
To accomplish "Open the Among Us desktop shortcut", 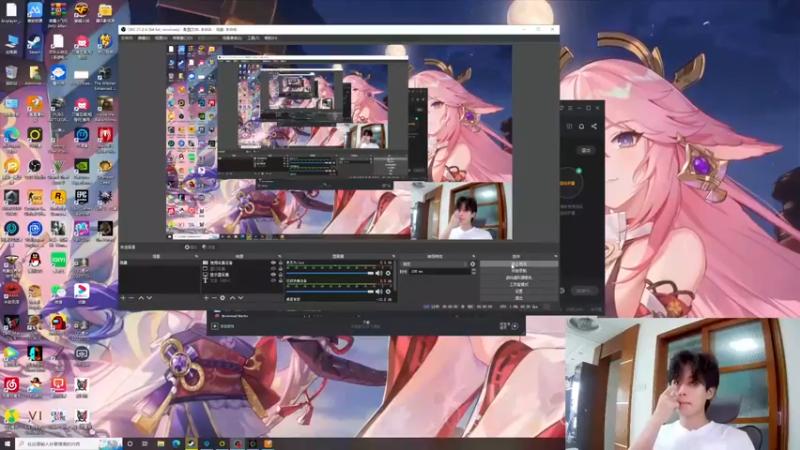I will pyautogui.click(x=58, y=324).
